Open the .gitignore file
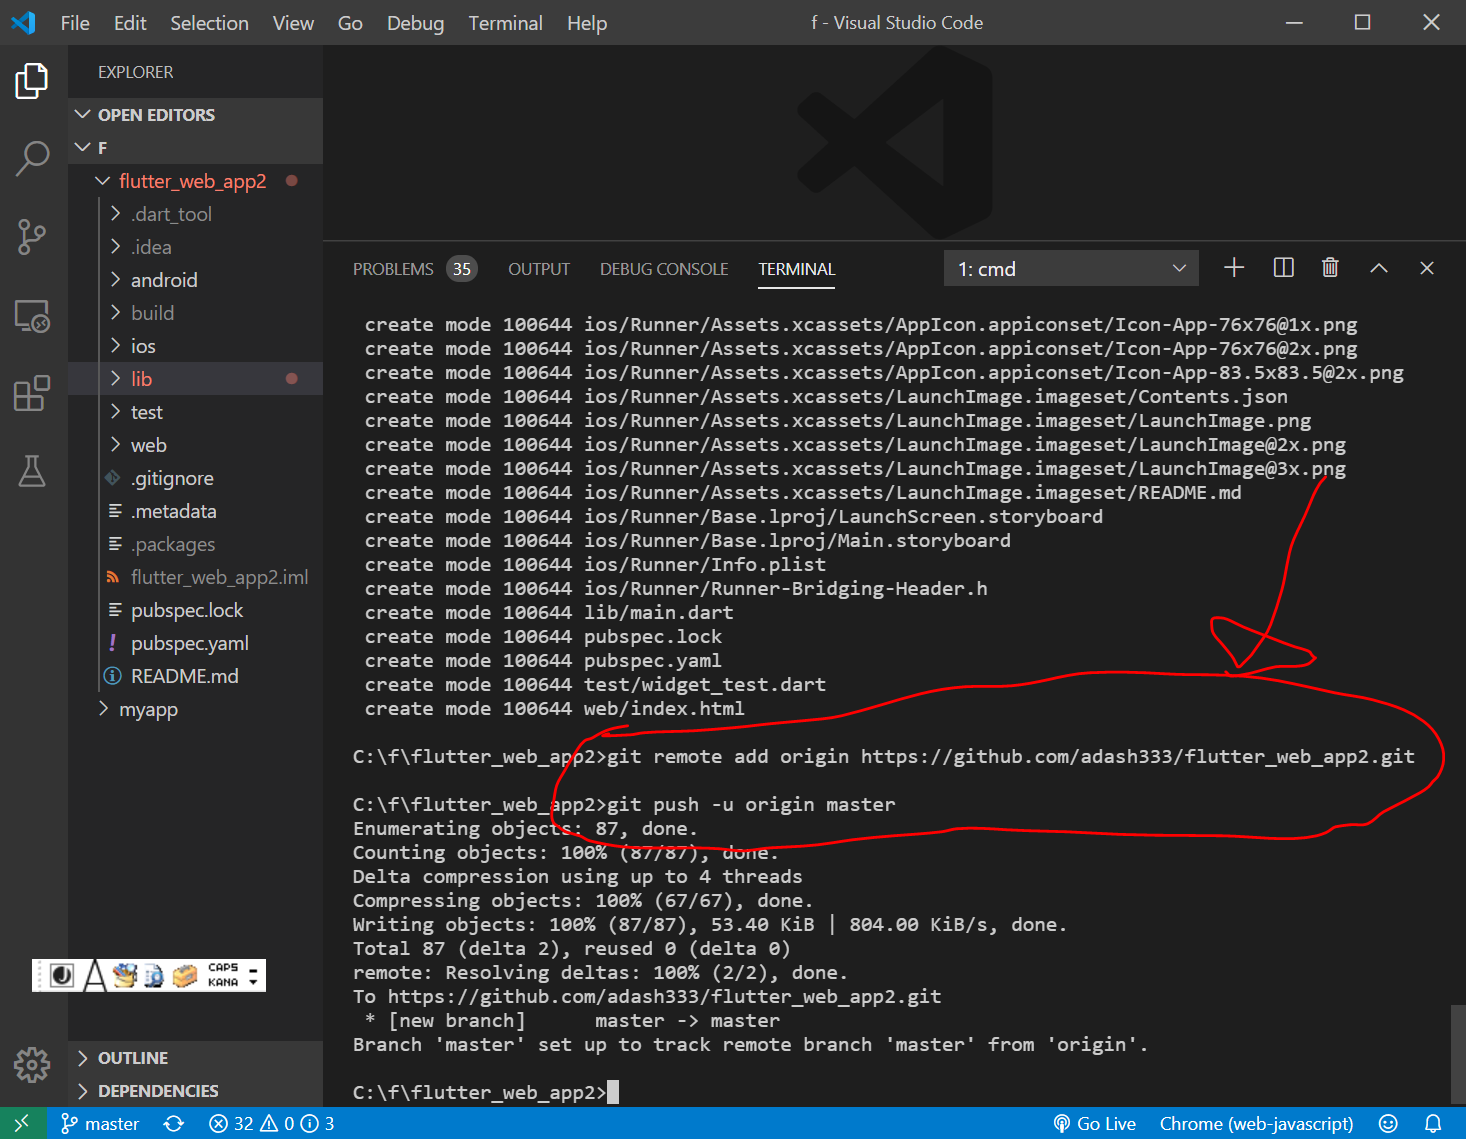This screenshot has height=1139, width=1466. [195, 478]
